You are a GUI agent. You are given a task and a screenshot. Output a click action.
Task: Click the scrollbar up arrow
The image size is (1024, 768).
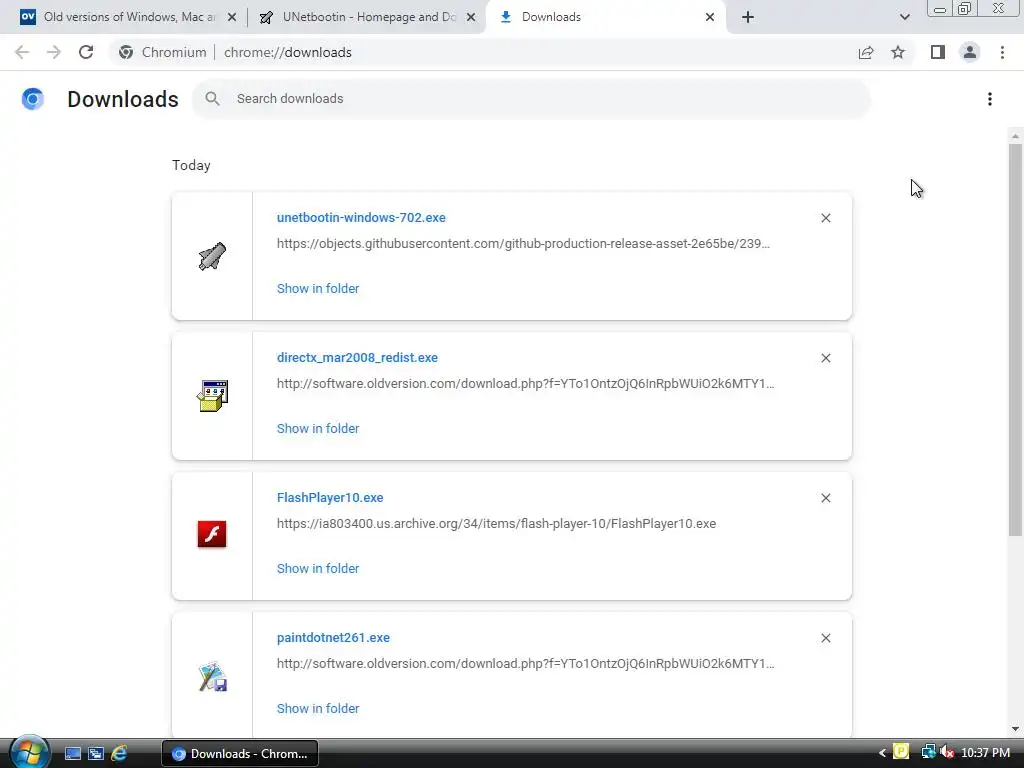pyautogui.click(x=1015, y=136)
